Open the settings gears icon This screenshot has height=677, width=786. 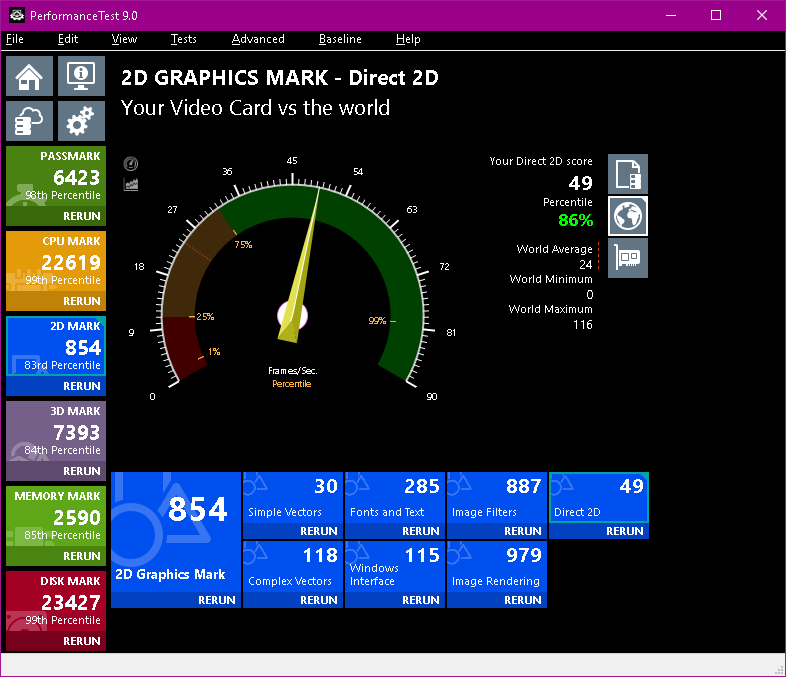click(81, 121)
